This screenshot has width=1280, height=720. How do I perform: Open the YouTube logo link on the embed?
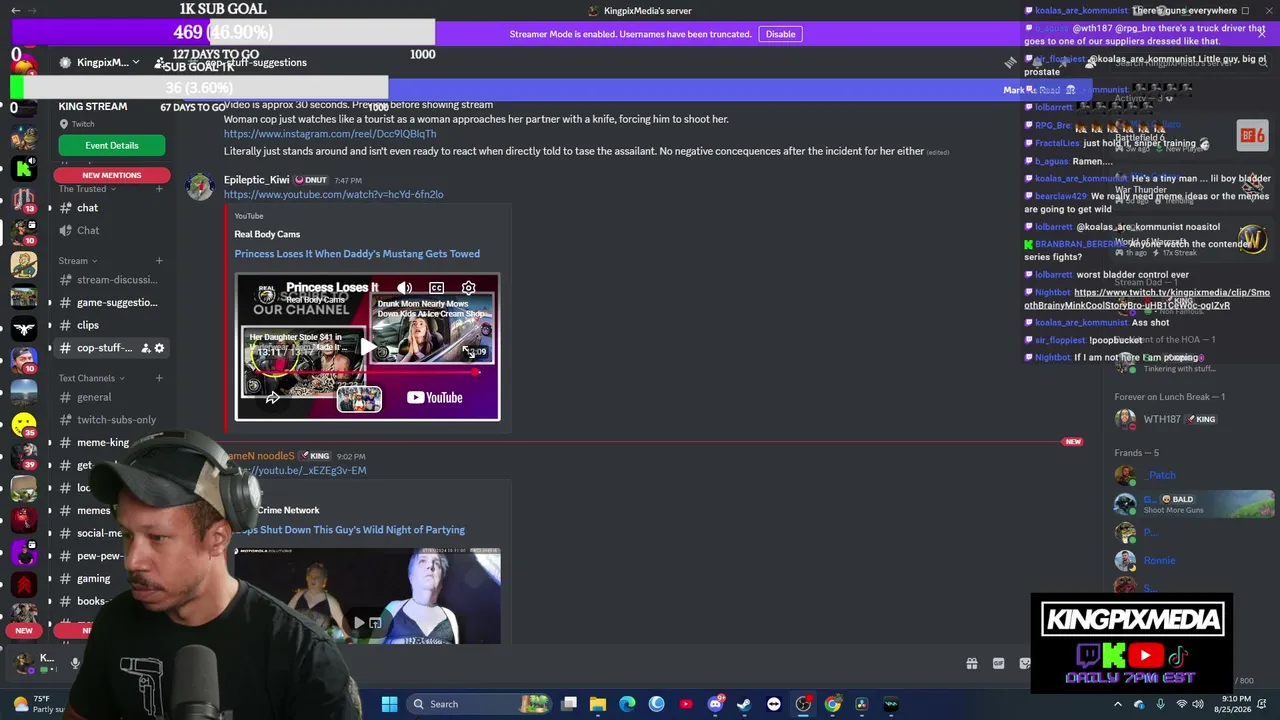(x=435, y=398)
